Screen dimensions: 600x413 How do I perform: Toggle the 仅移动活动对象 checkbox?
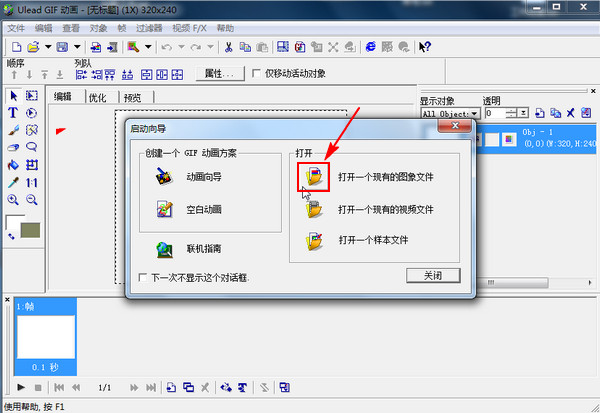(256, 73)
